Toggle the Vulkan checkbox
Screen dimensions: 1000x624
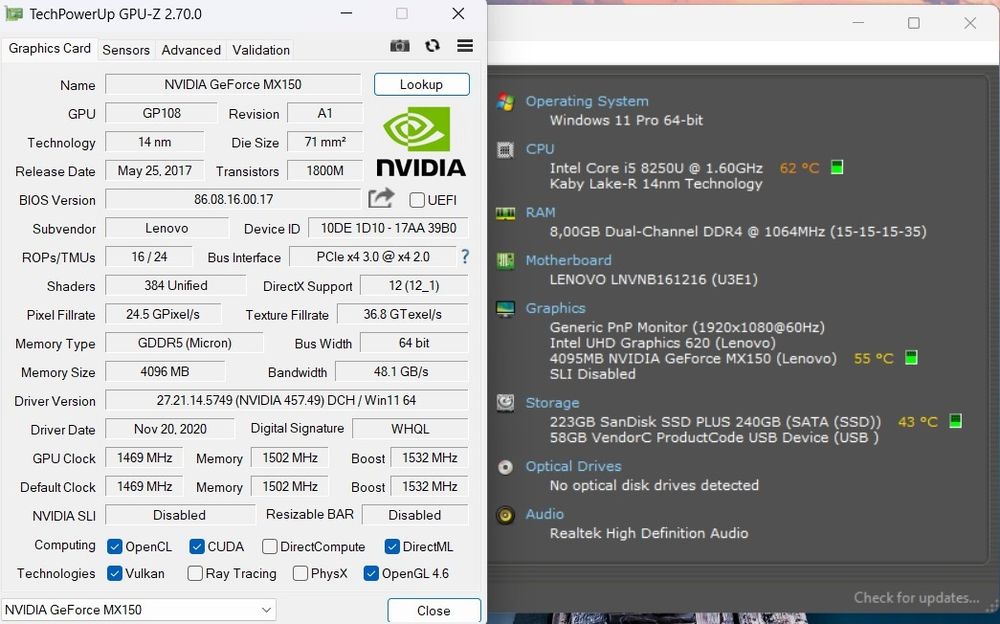tap(115, 574)
